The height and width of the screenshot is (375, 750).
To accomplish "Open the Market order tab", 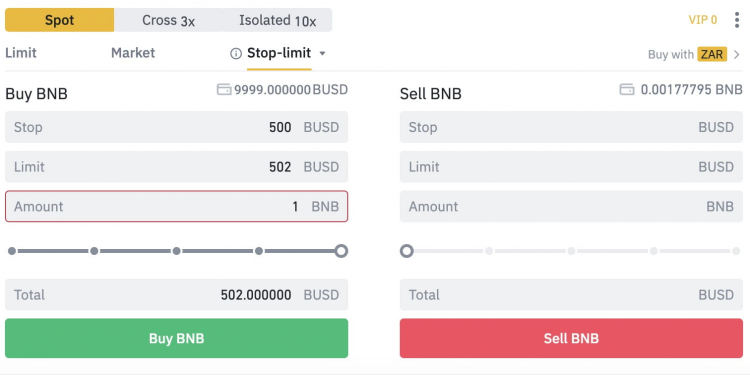I will [x=133, y=53].
